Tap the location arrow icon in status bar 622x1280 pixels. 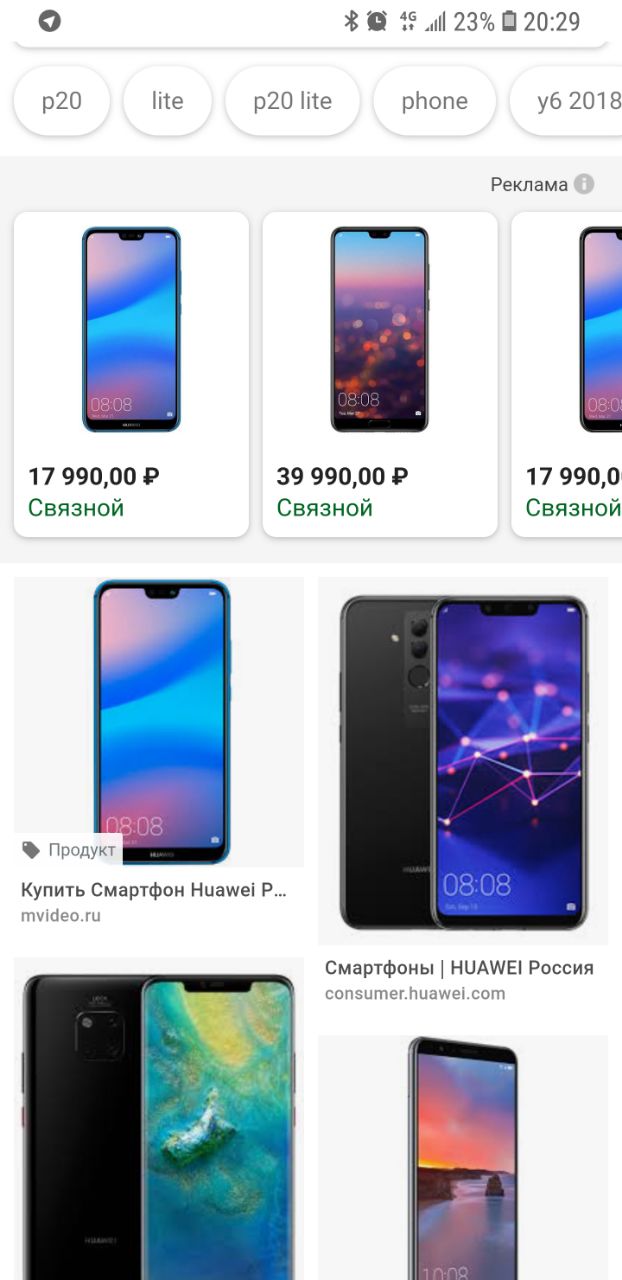[49, 21]
